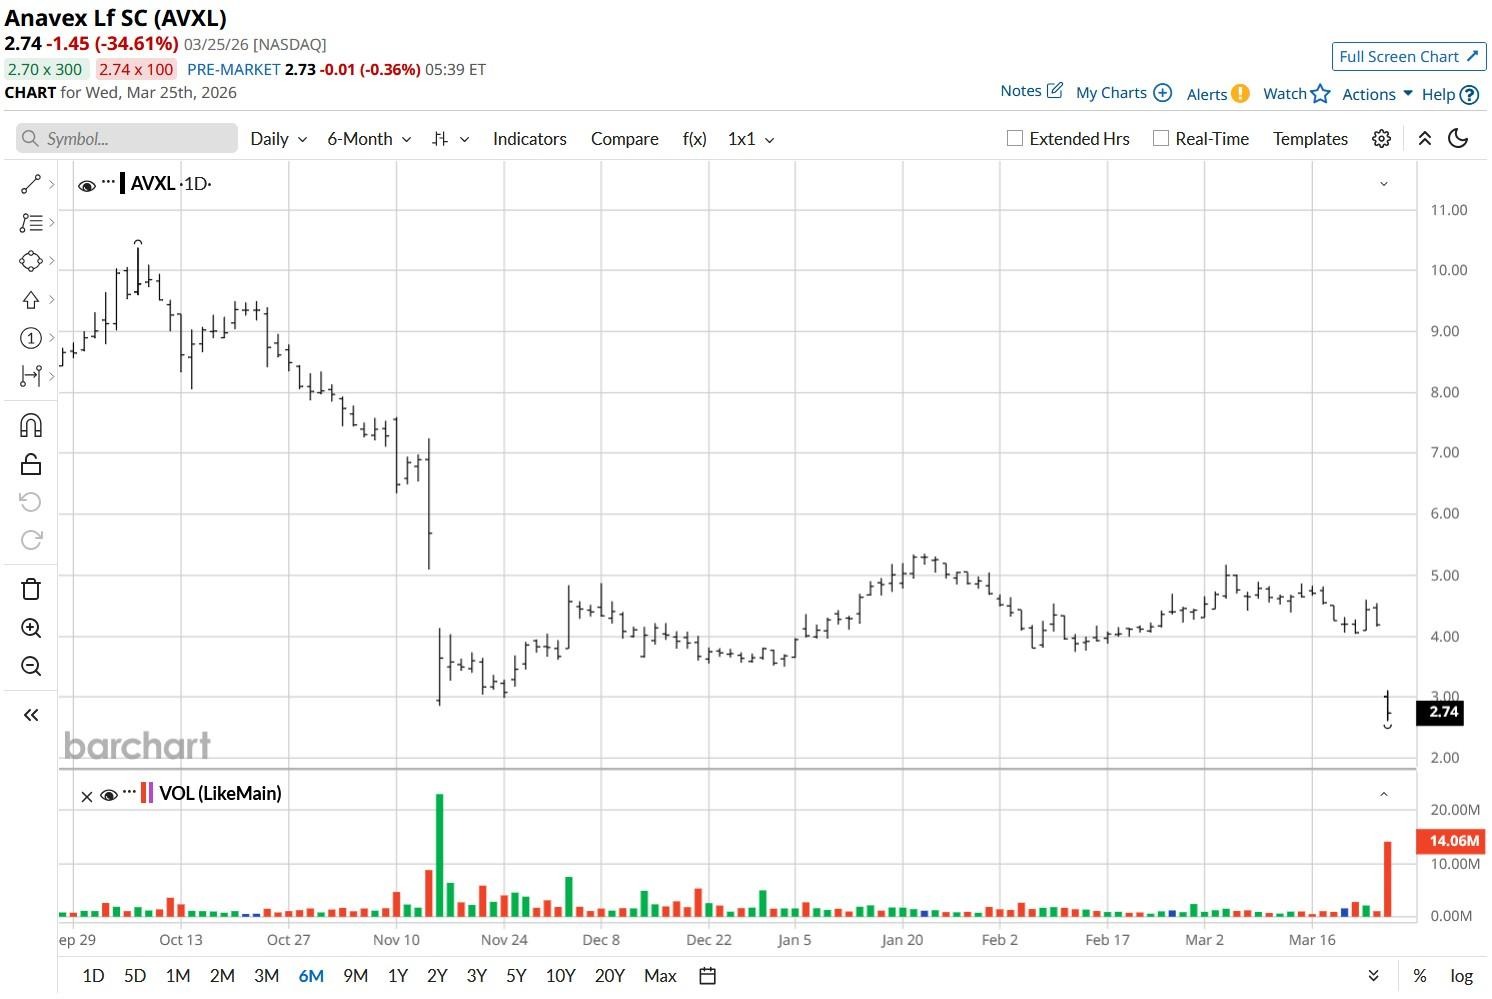Open the Compare menu
This screenshot has width=1492, height=999.
tap(624, 139)
